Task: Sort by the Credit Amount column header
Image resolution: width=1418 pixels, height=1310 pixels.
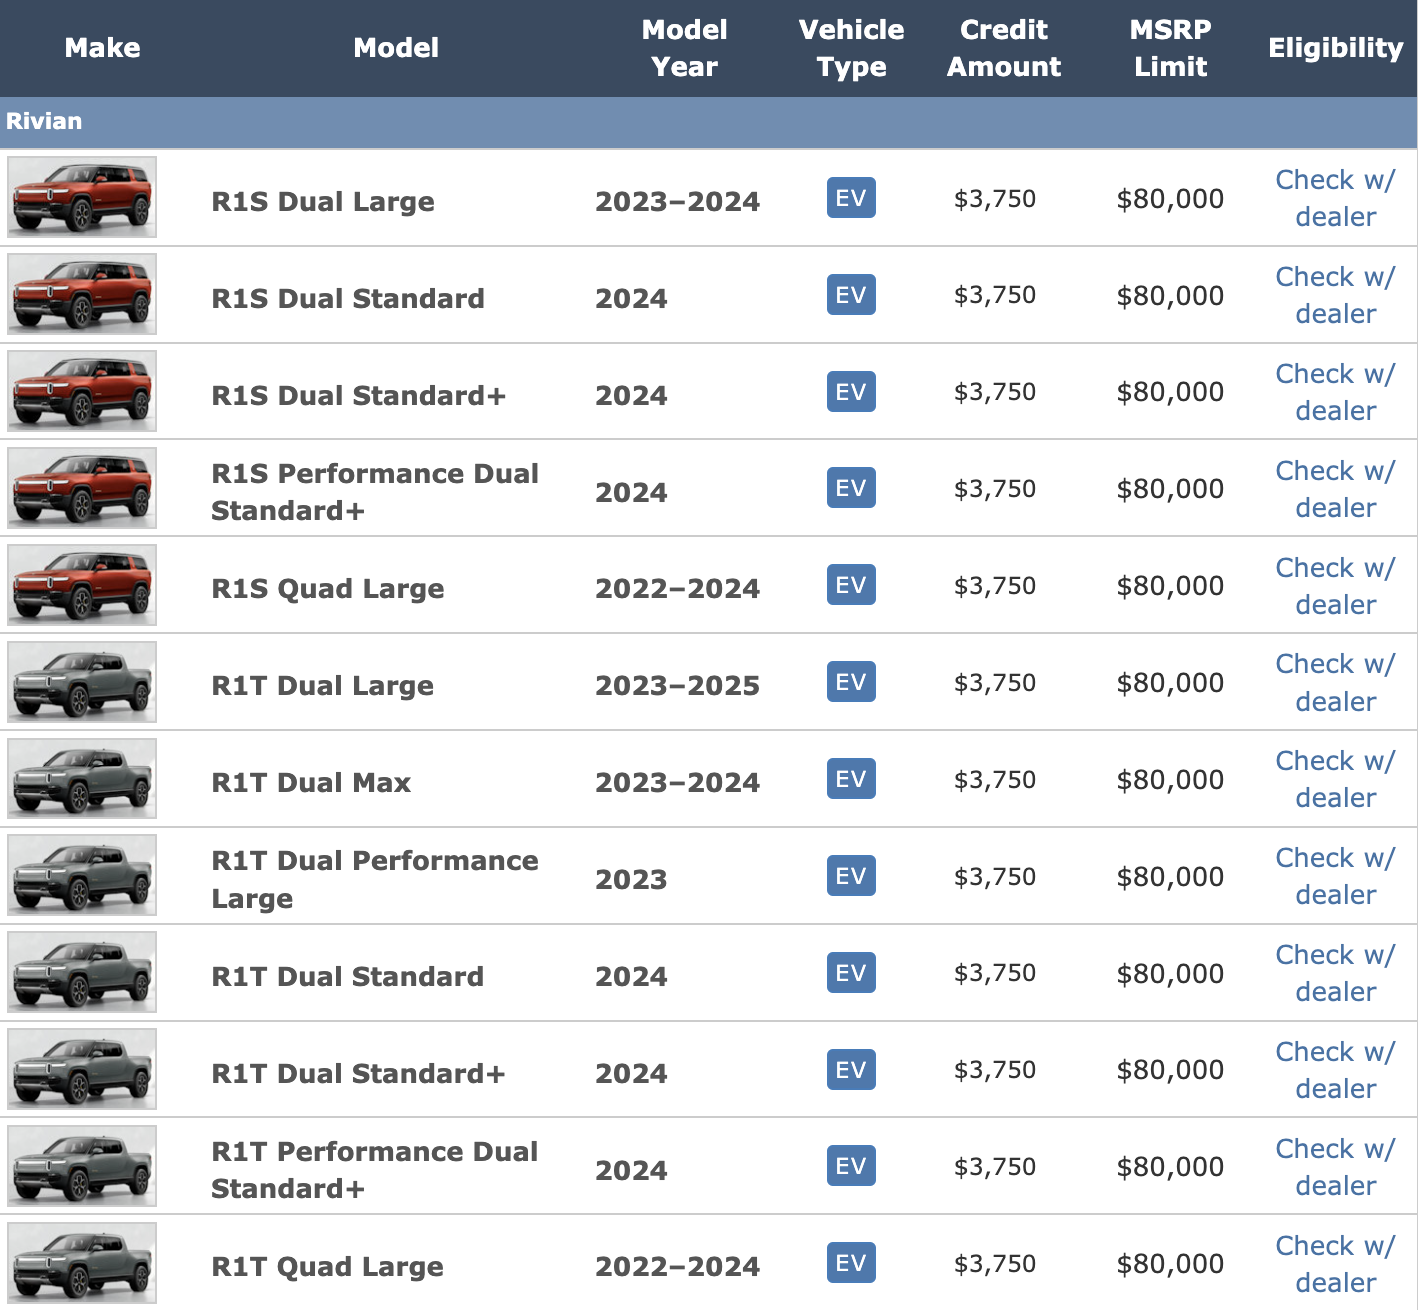Action: point(1004,48)
